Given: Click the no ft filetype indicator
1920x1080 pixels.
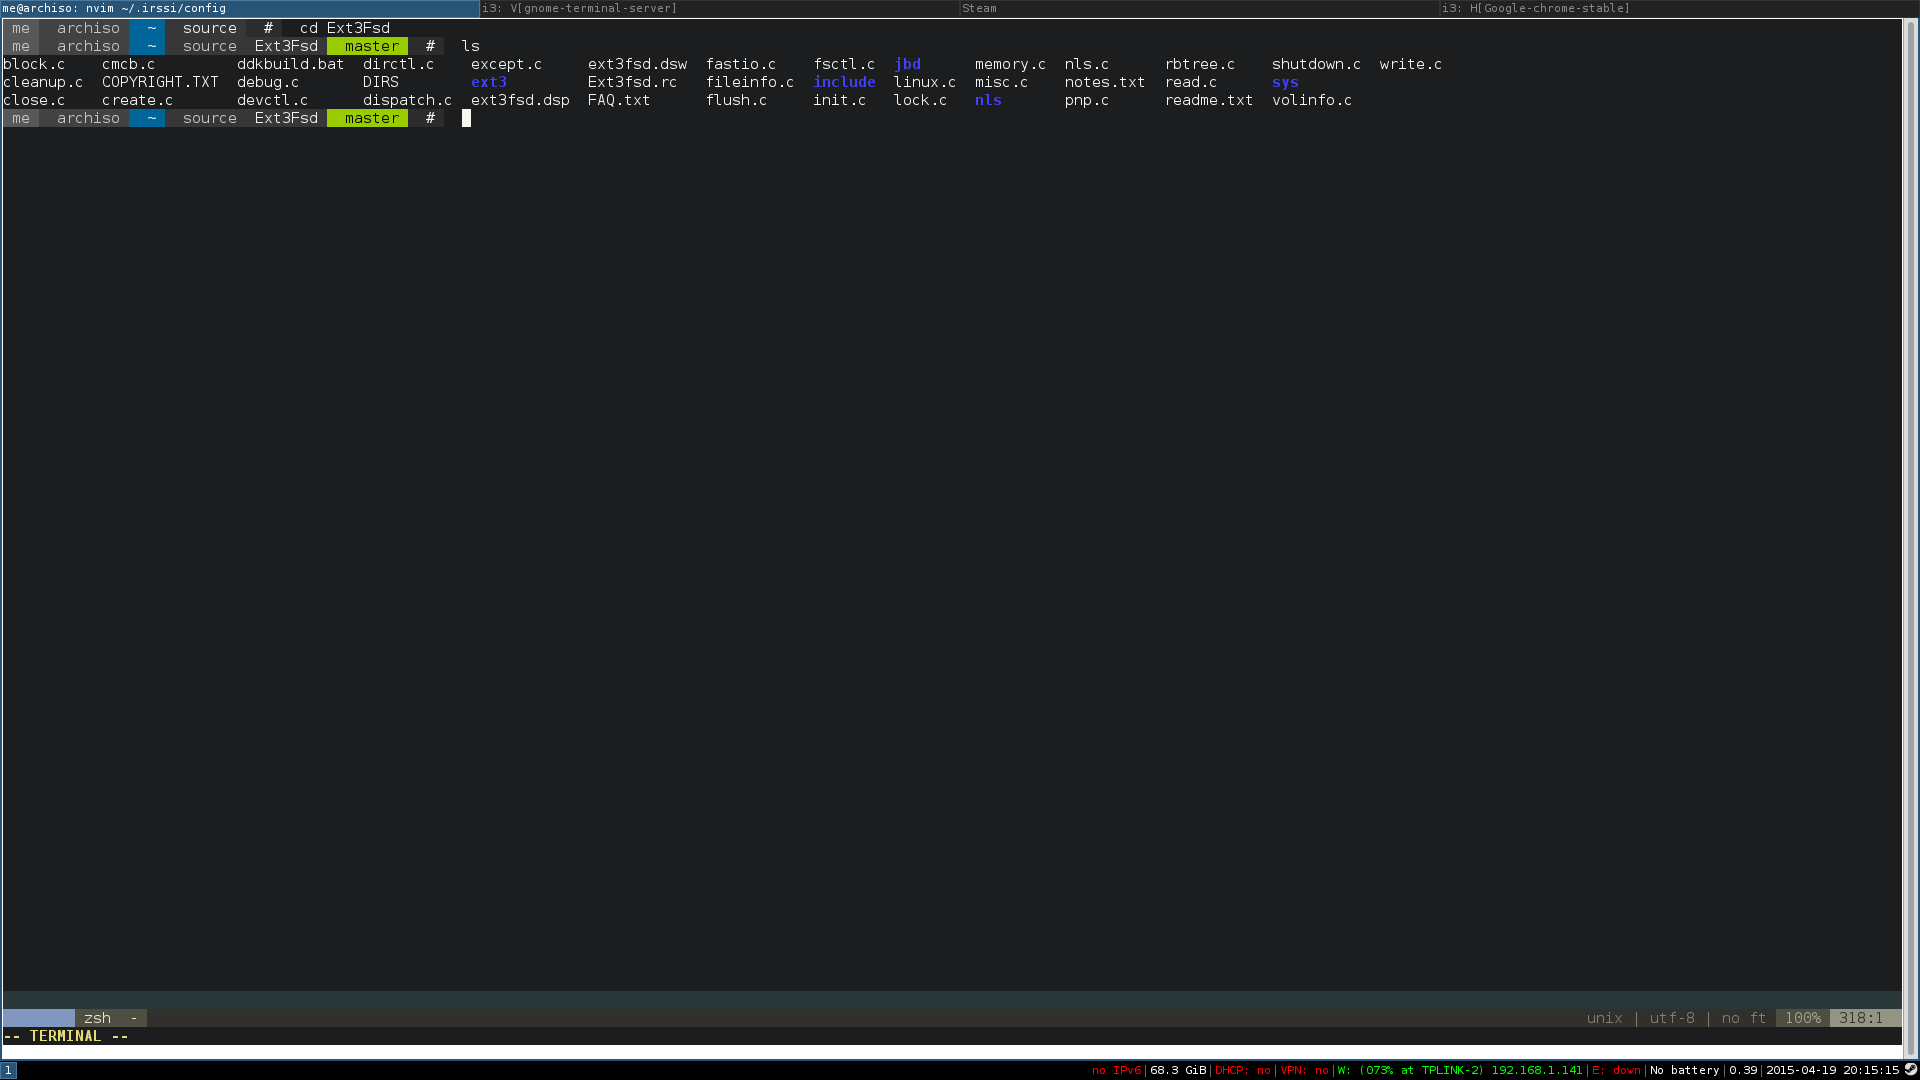Looking at the screenshot, I should [x=1744, y=1018].
